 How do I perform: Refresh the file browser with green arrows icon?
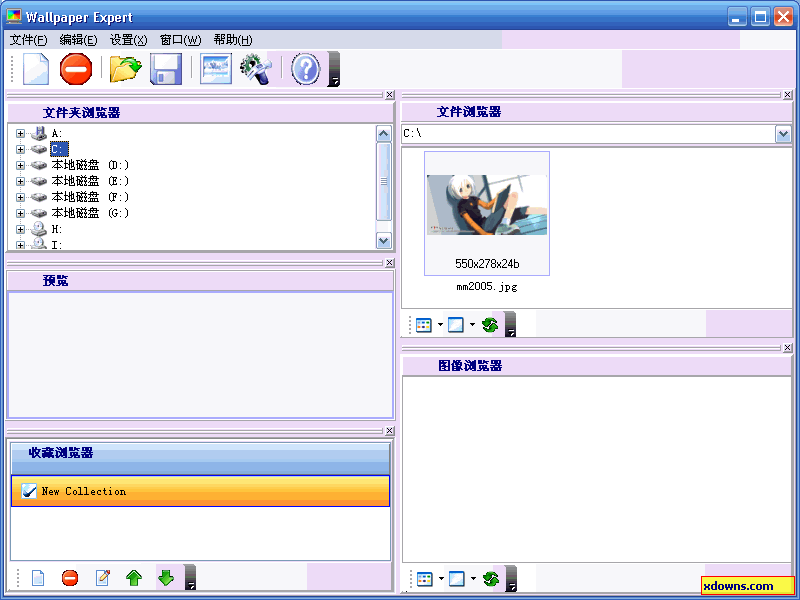pyautogui.click(x=490, y=325)
